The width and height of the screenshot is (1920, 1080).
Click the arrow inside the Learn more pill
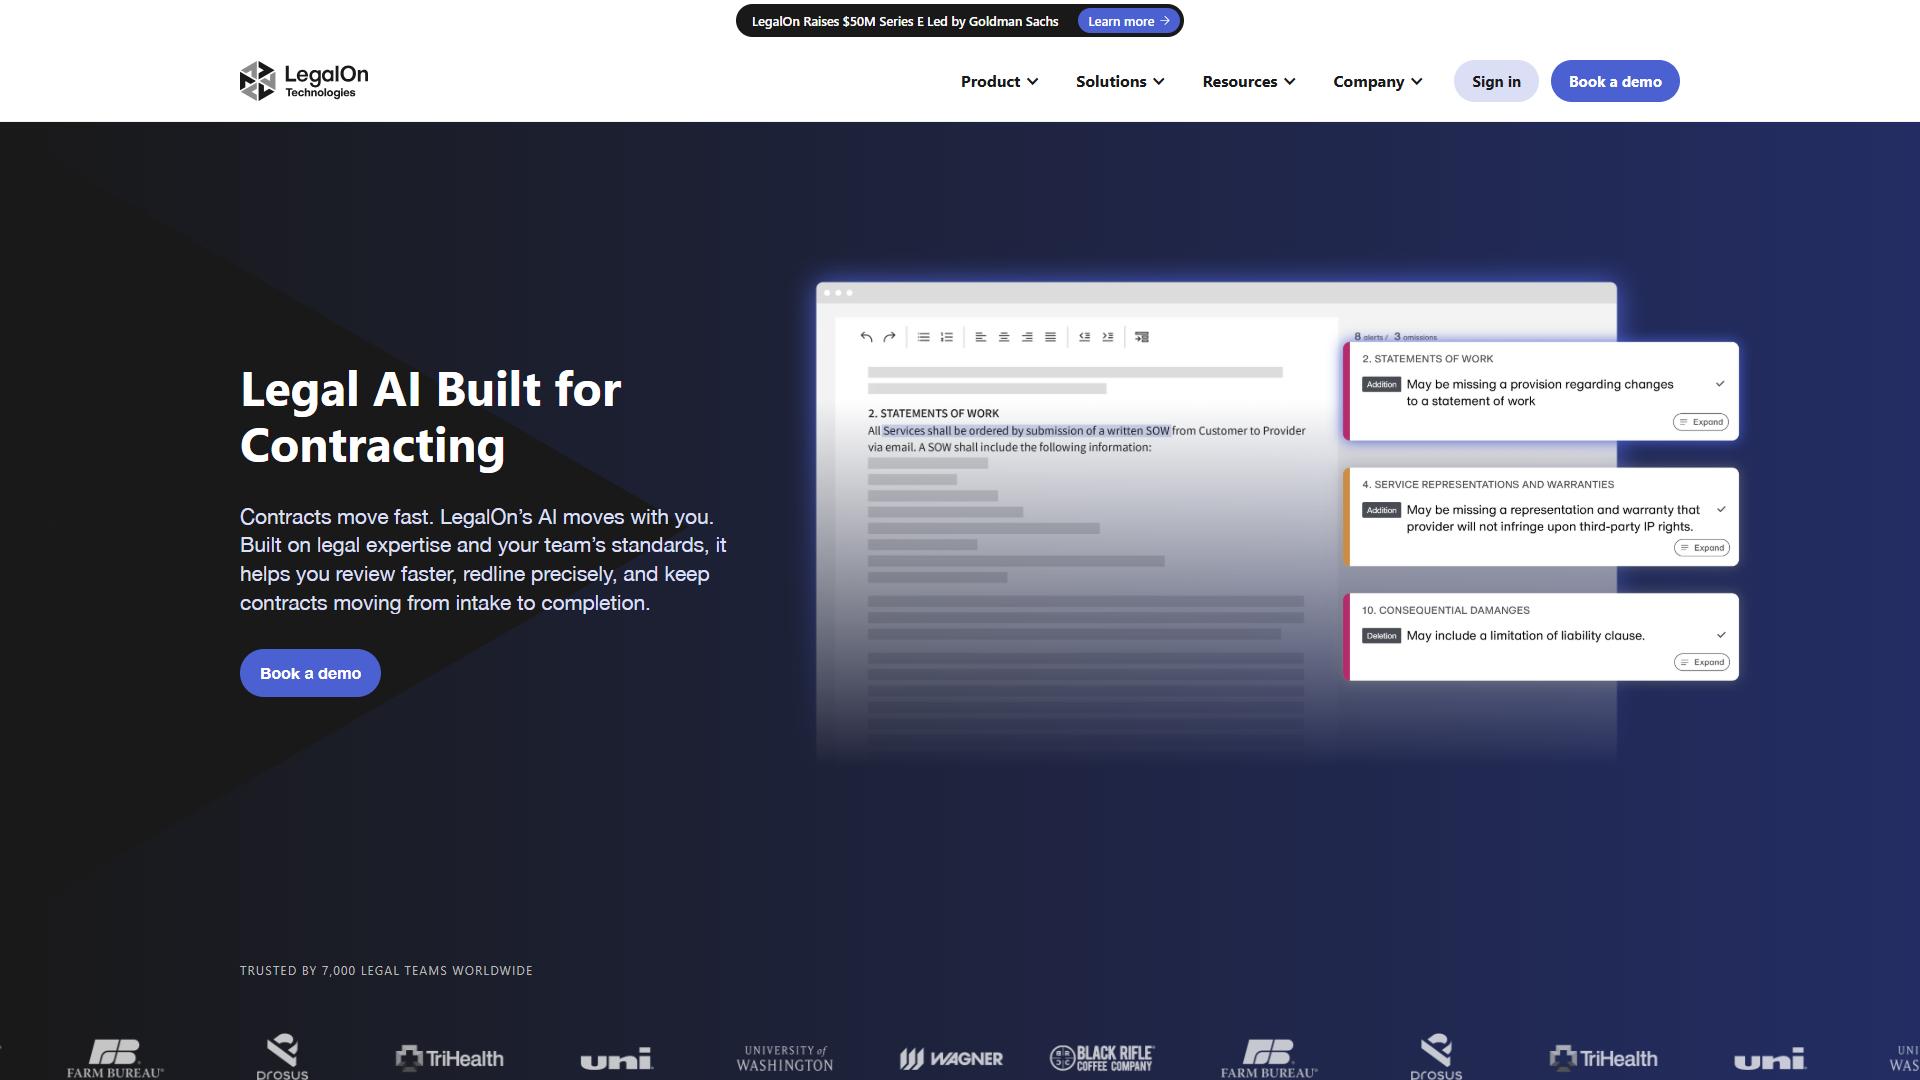click(1165, 21)
